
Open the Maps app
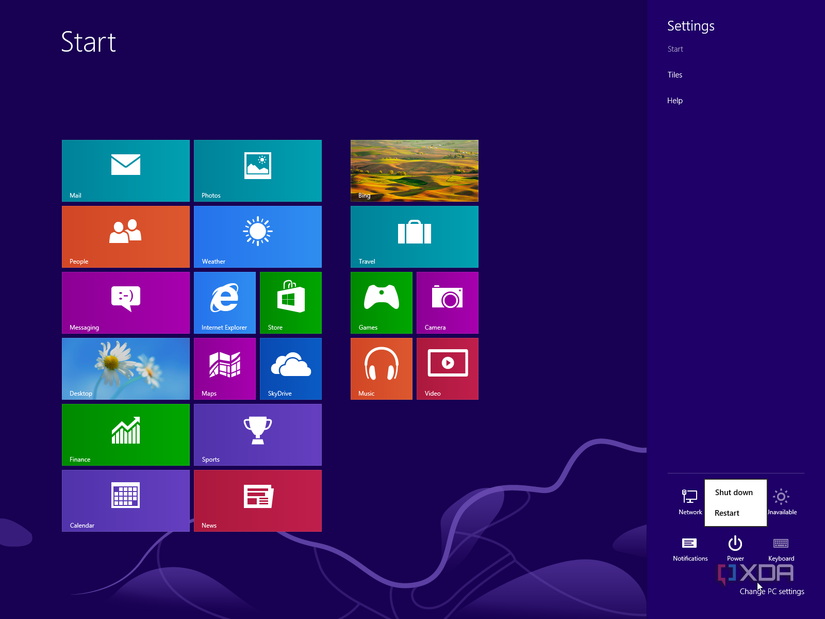tap(224, 368)
